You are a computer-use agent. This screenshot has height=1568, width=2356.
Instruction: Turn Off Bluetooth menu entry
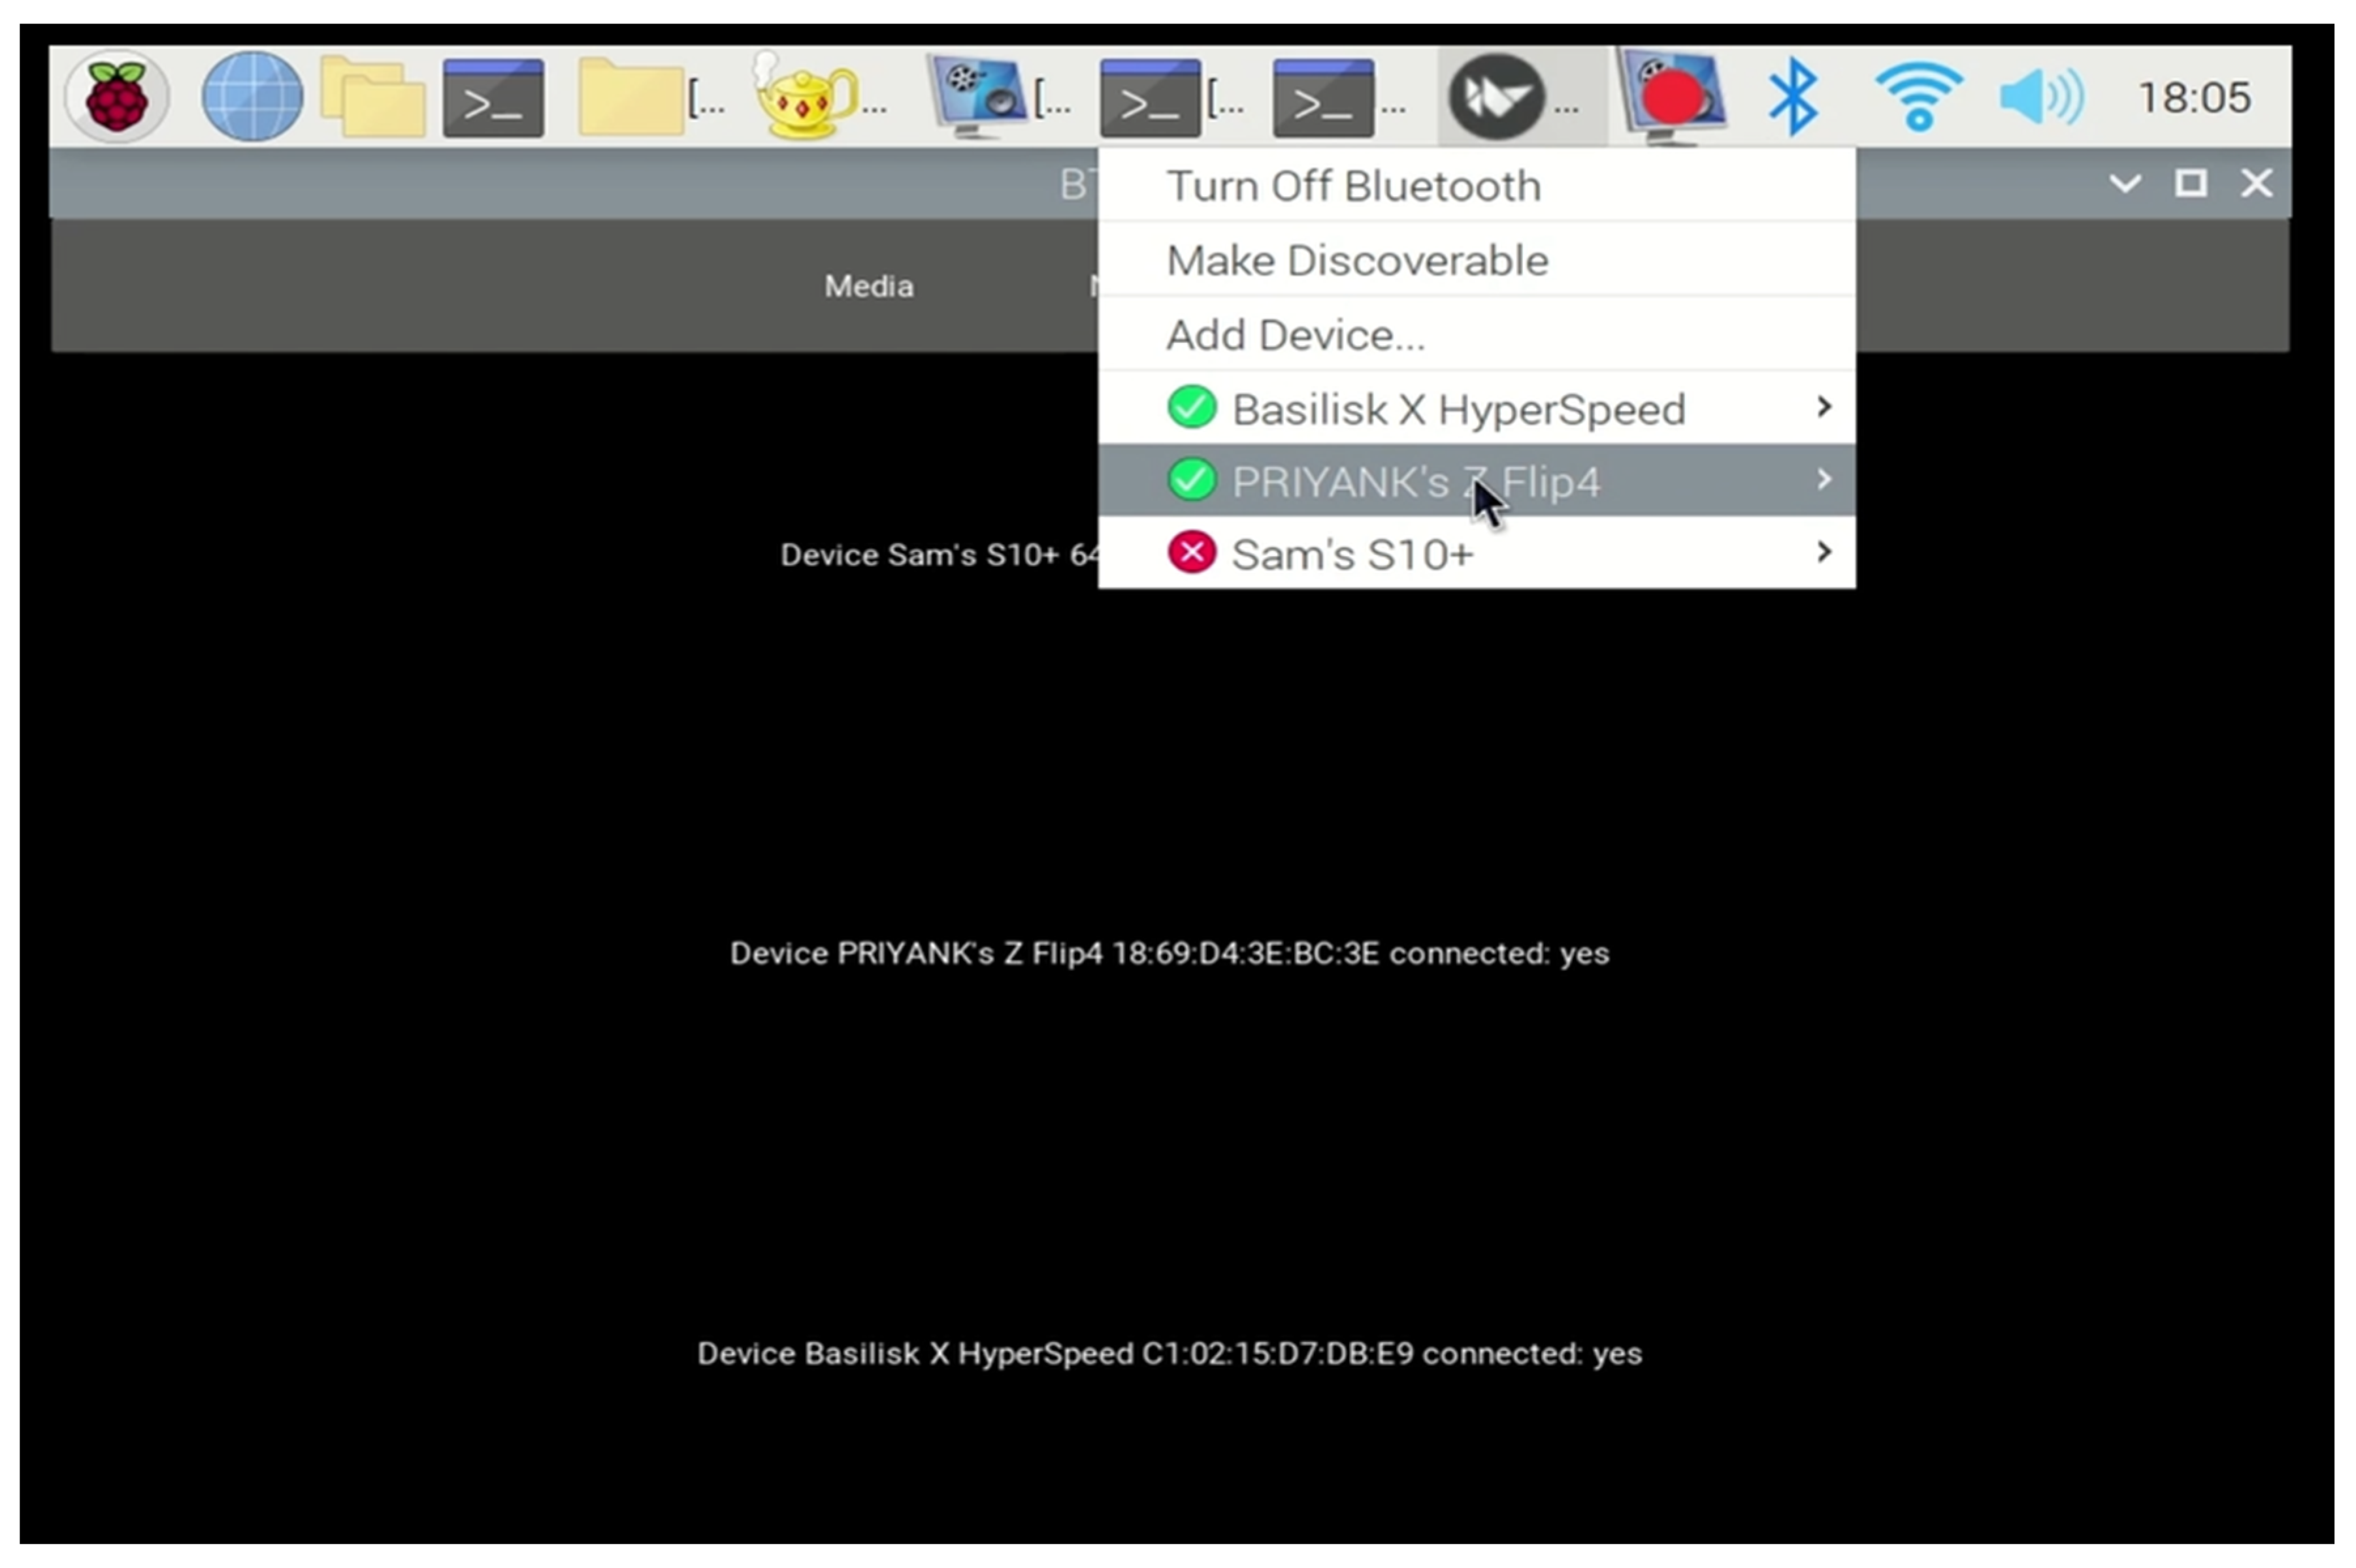(1353, 186)
